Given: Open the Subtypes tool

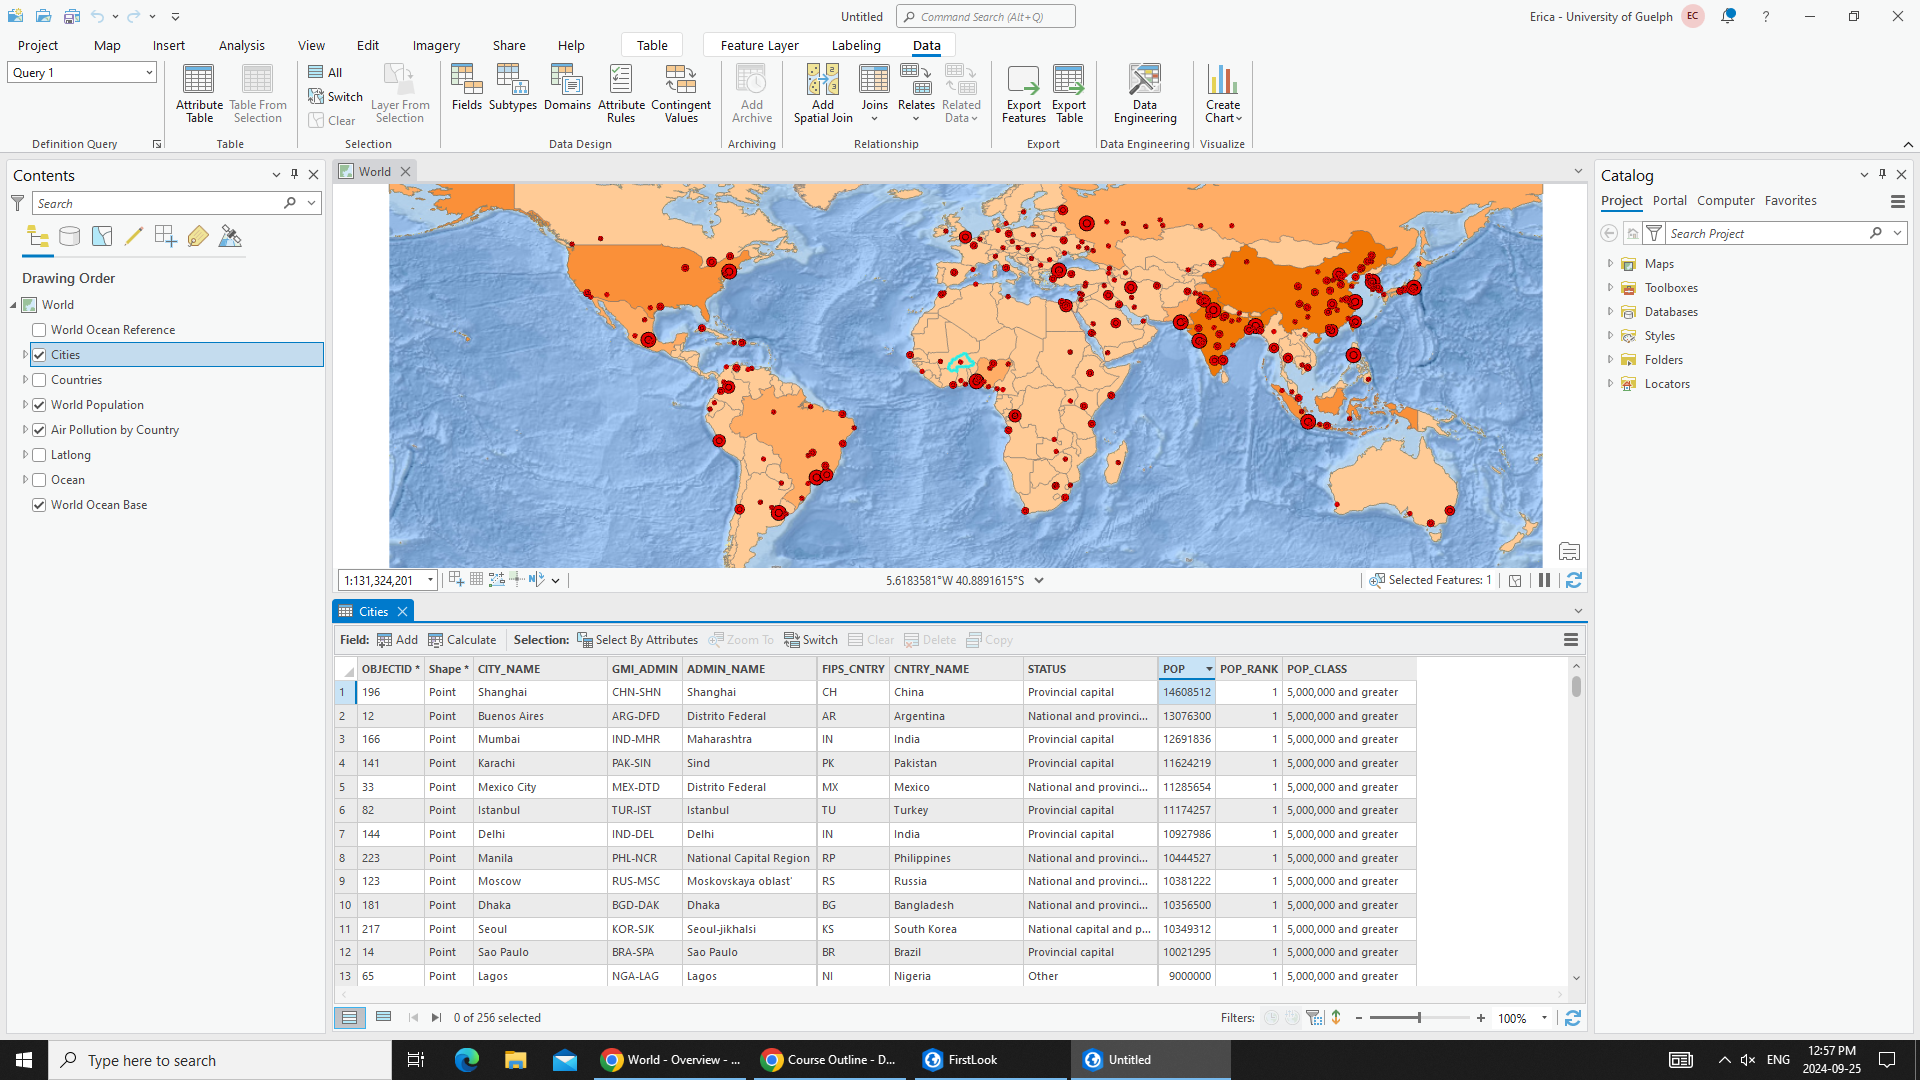Looking at the screenshot, I should [512, 93].
